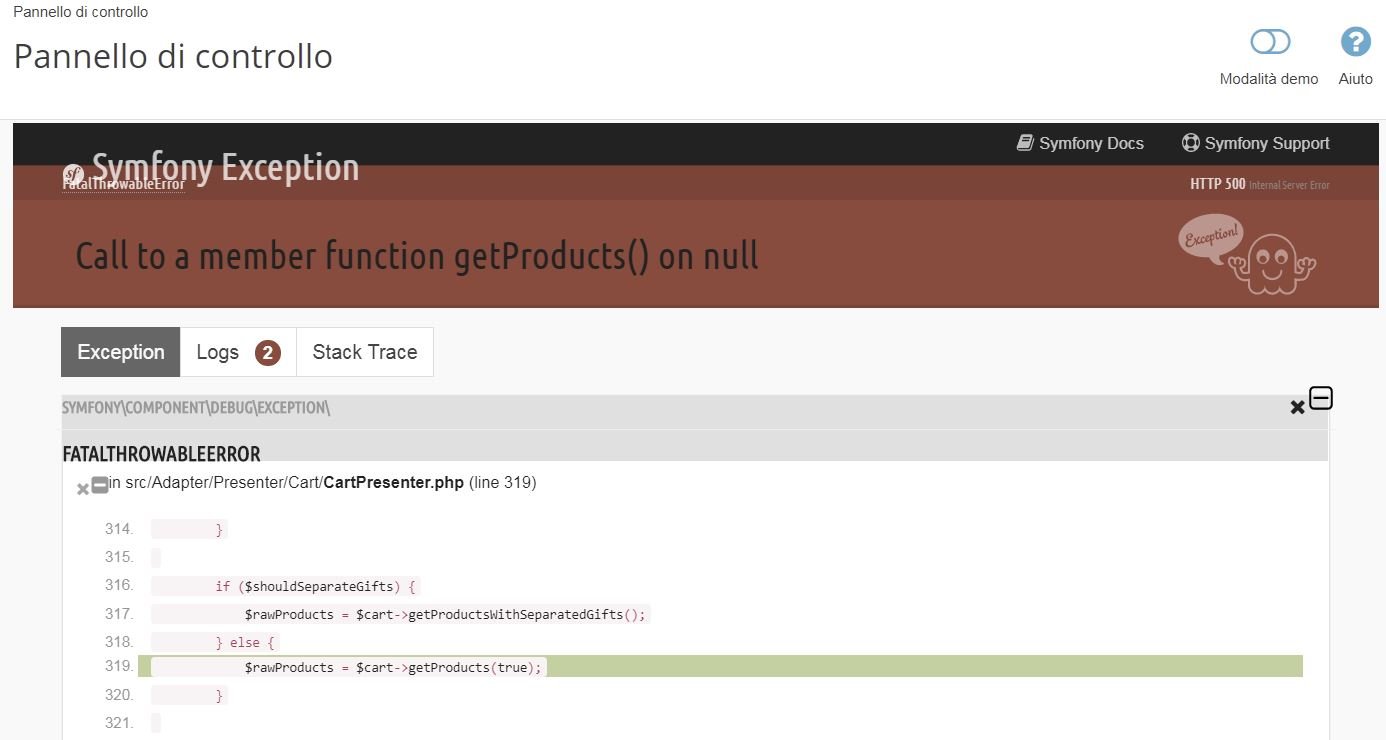Screen dimensions: 1386x740
Task: Click the FatalThrowableError label in header
Action: point(123,185)
